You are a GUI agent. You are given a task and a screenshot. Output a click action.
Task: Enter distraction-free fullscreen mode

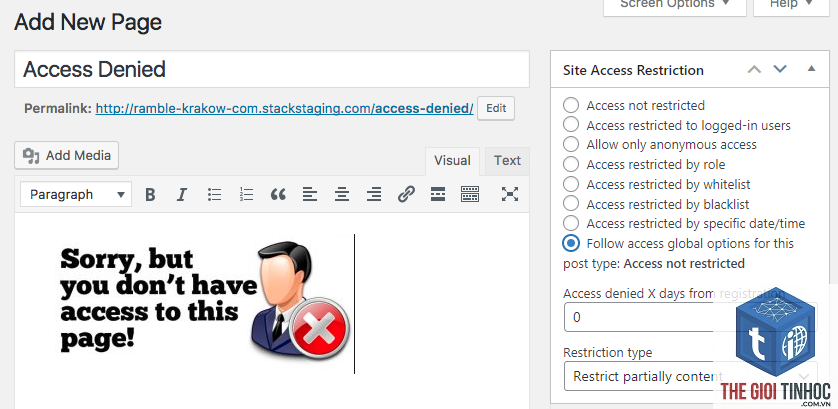510,195
